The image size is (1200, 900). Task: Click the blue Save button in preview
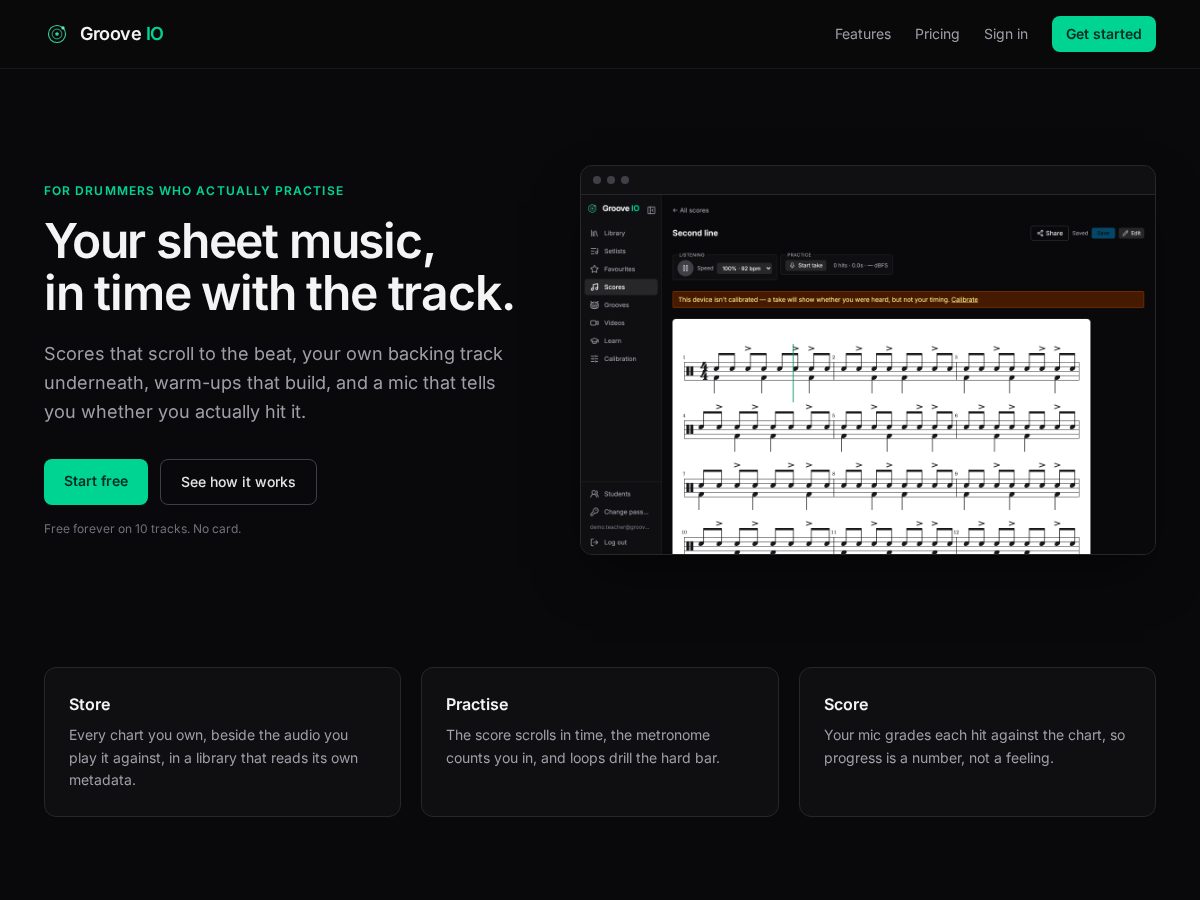point(1103,233)
